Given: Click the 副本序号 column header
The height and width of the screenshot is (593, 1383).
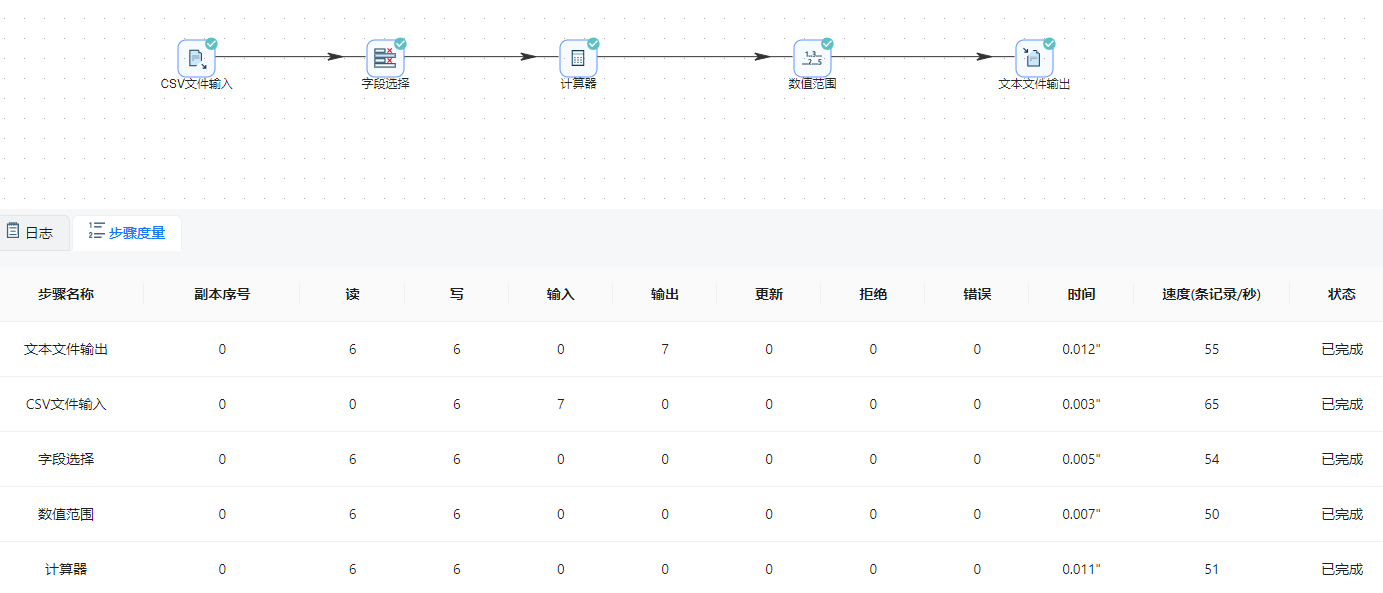Looking at the screenshot, I should point(222,294).
